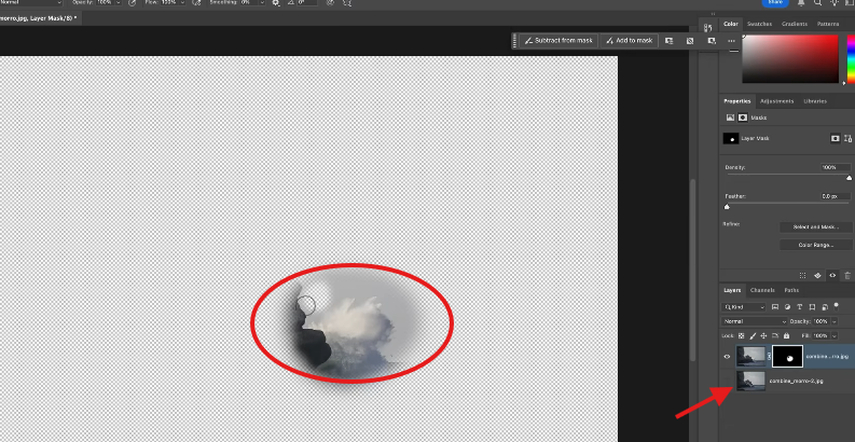Delete mask trash icon in Properties
This screenshot has height=442, width=855.
pos(847,276)
